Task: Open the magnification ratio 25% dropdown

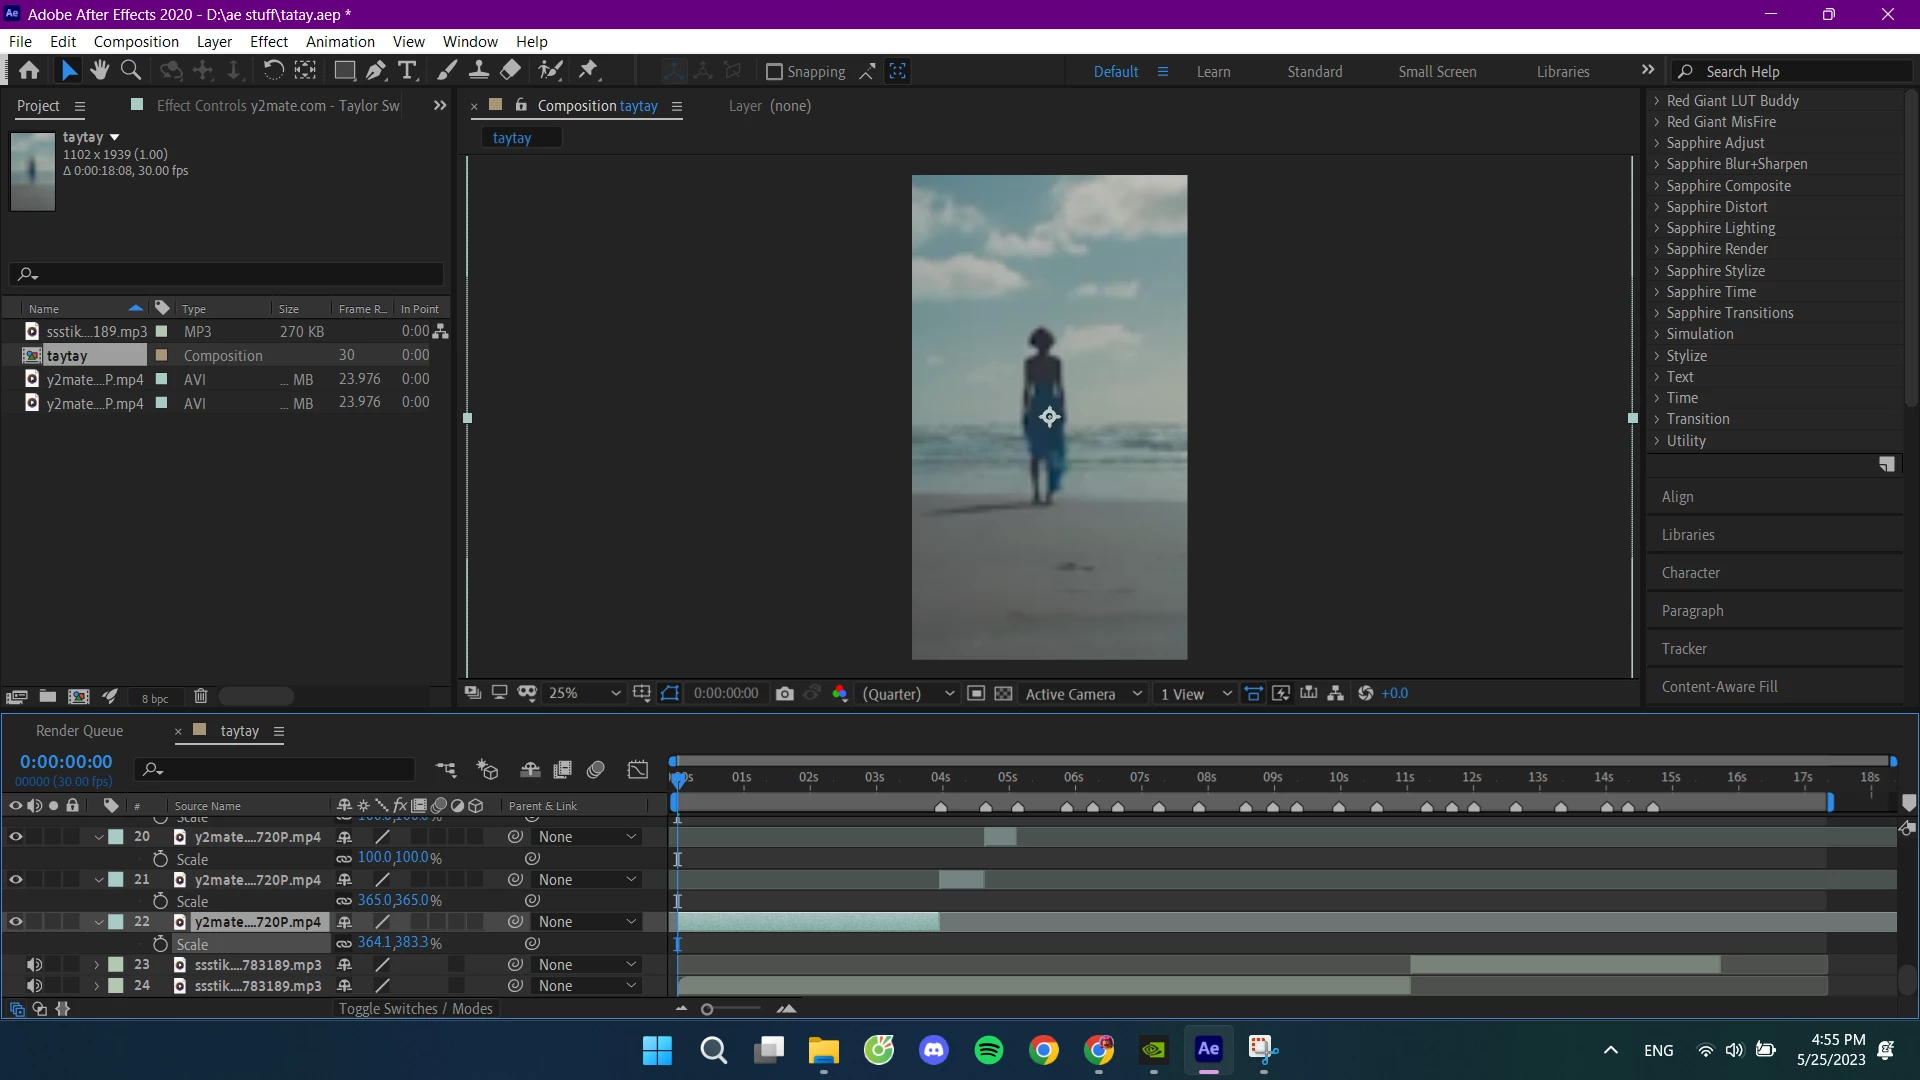Action: point(584,693)
